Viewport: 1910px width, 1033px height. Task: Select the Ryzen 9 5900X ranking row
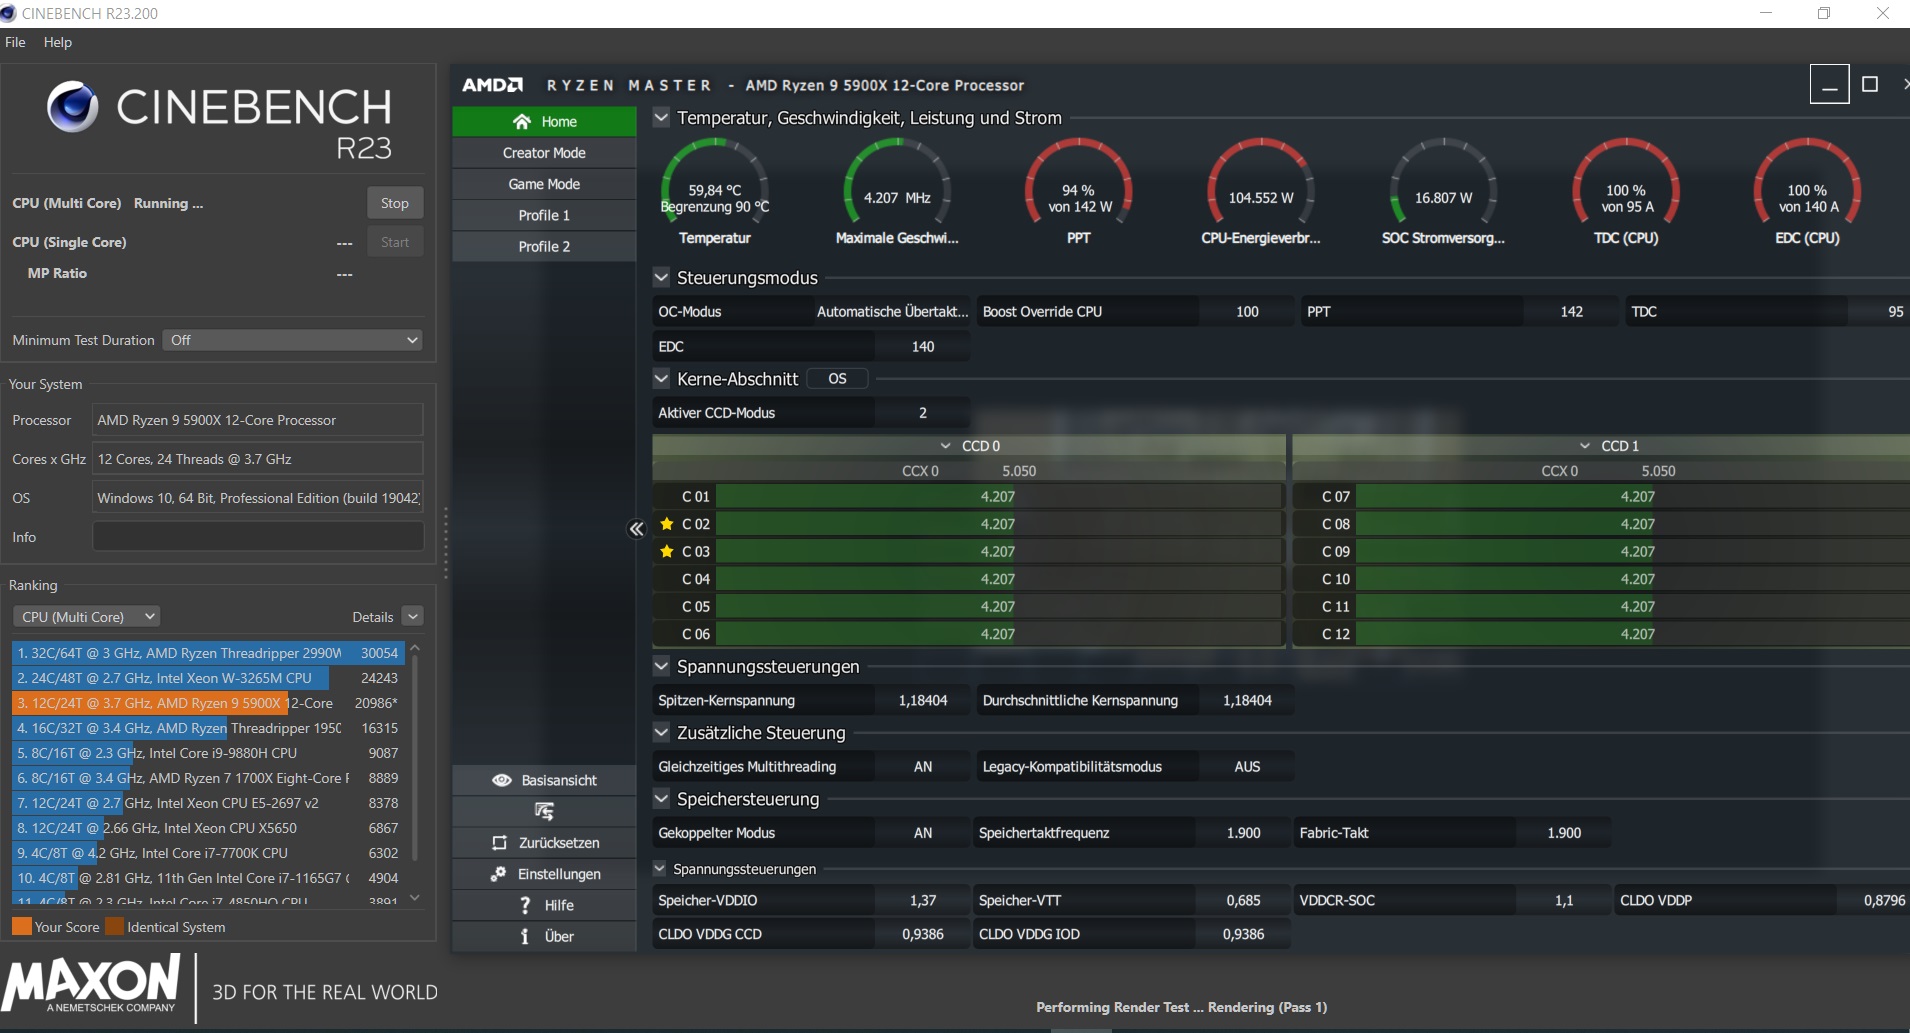(208, 703)
